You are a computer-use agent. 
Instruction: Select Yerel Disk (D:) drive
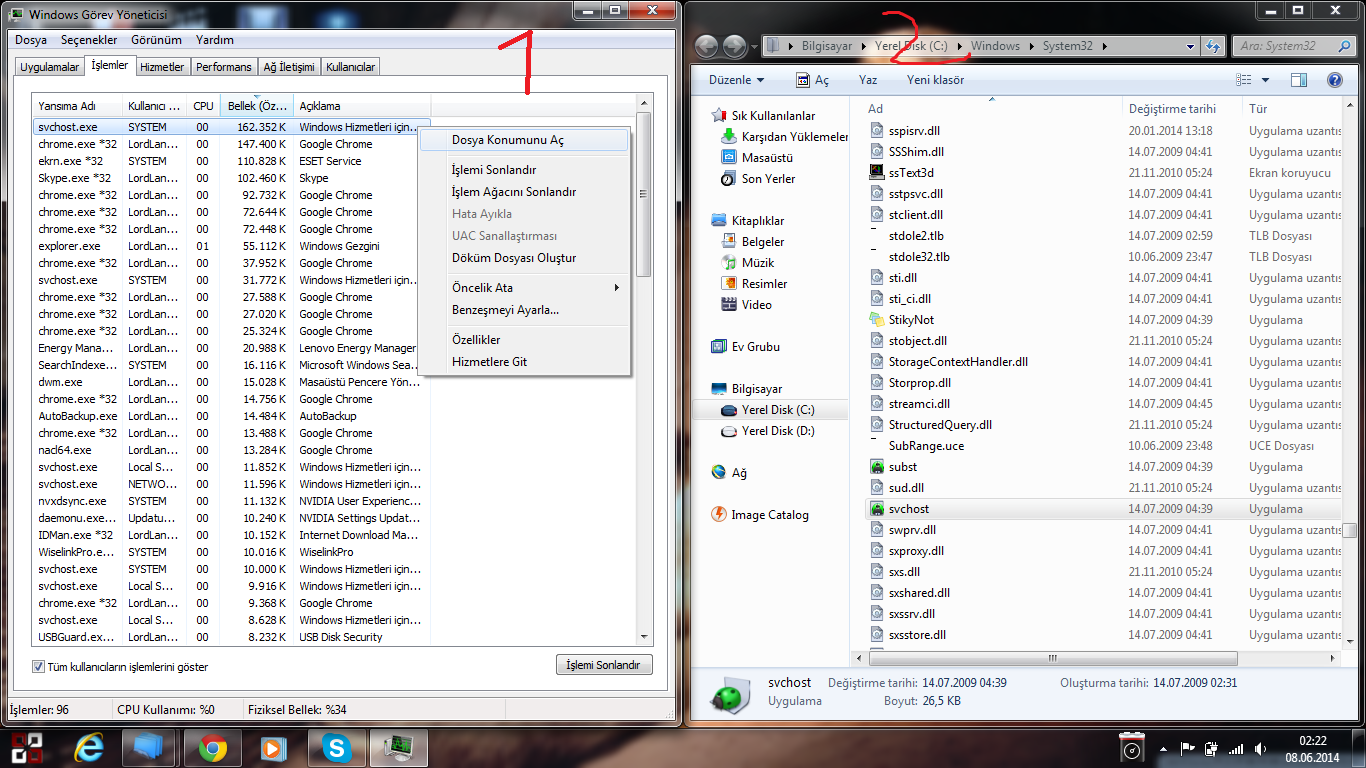[x=768, y=431]
